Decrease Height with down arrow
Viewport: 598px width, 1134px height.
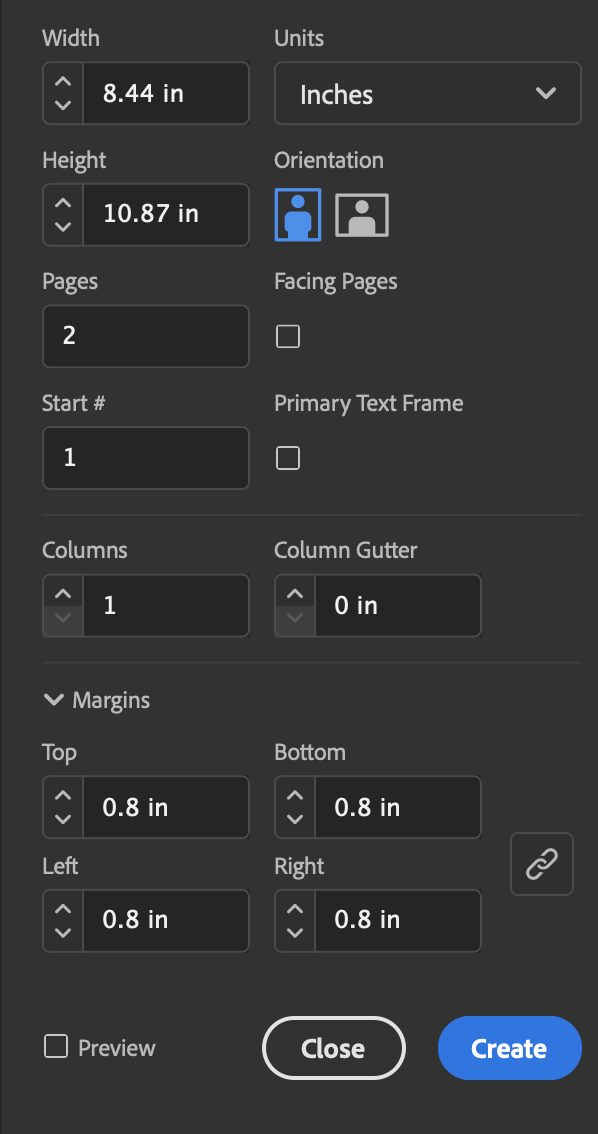coord(63,227)
